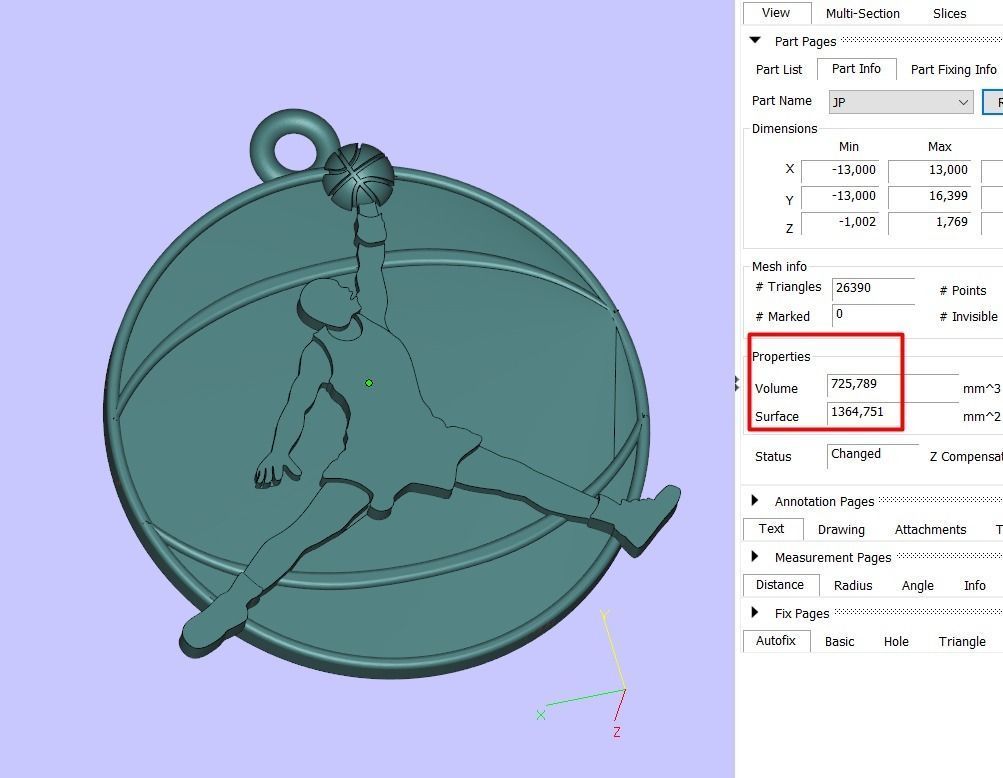Viewport: 1003px width, 778px height.
Task: Click the '# Points' label
Action: (x=963, y=290)
